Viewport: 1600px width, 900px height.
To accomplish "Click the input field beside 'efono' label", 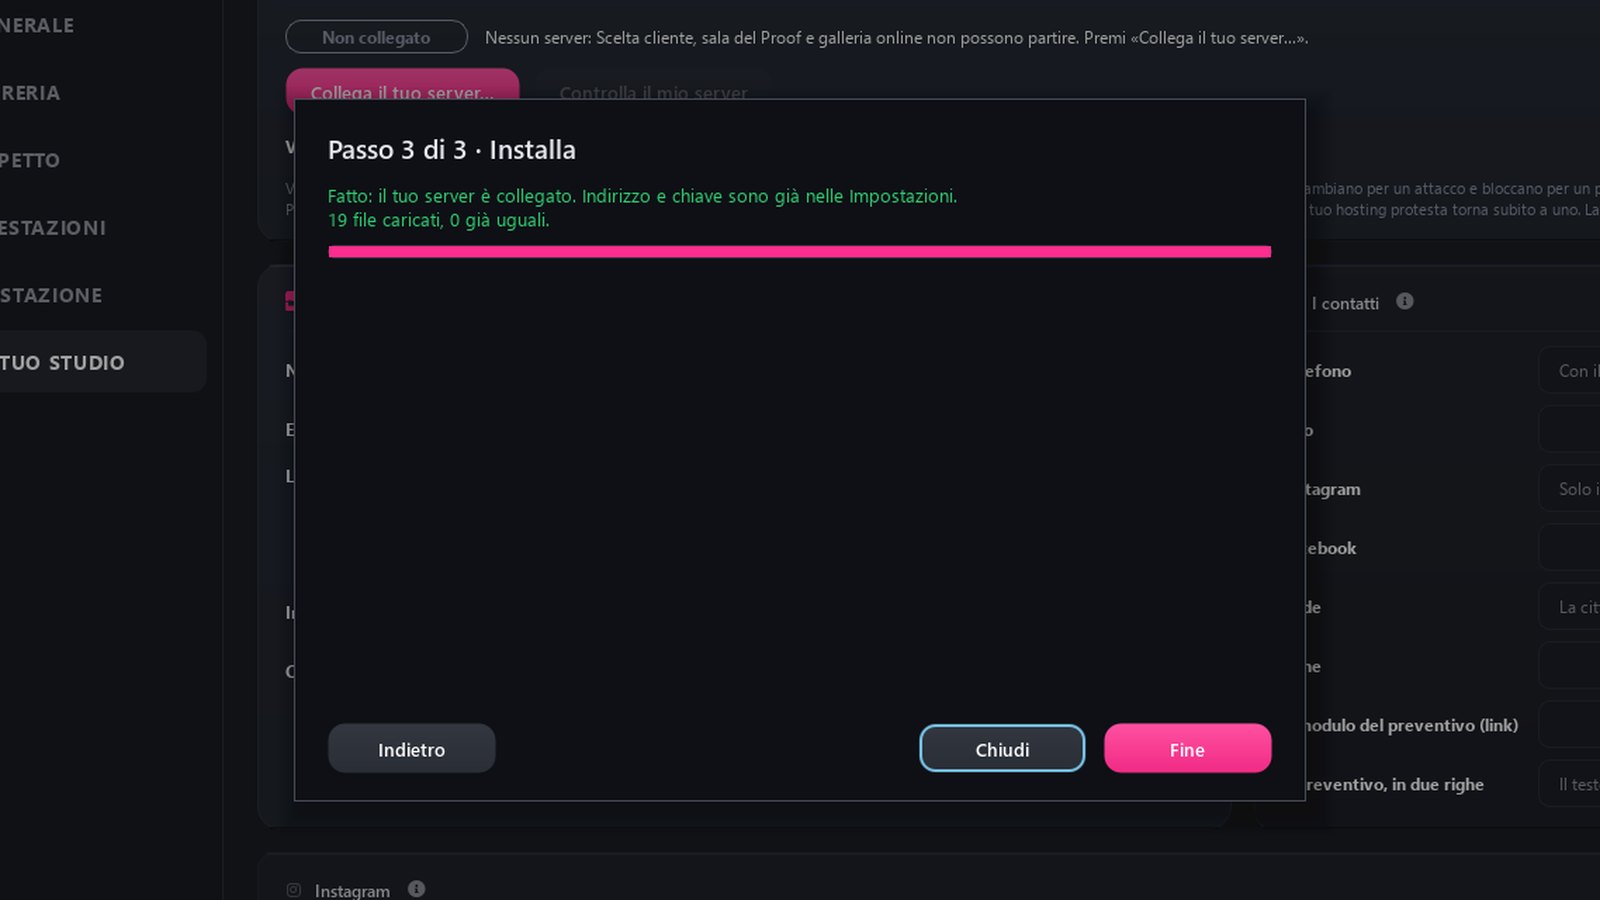I will [1570, 371].
